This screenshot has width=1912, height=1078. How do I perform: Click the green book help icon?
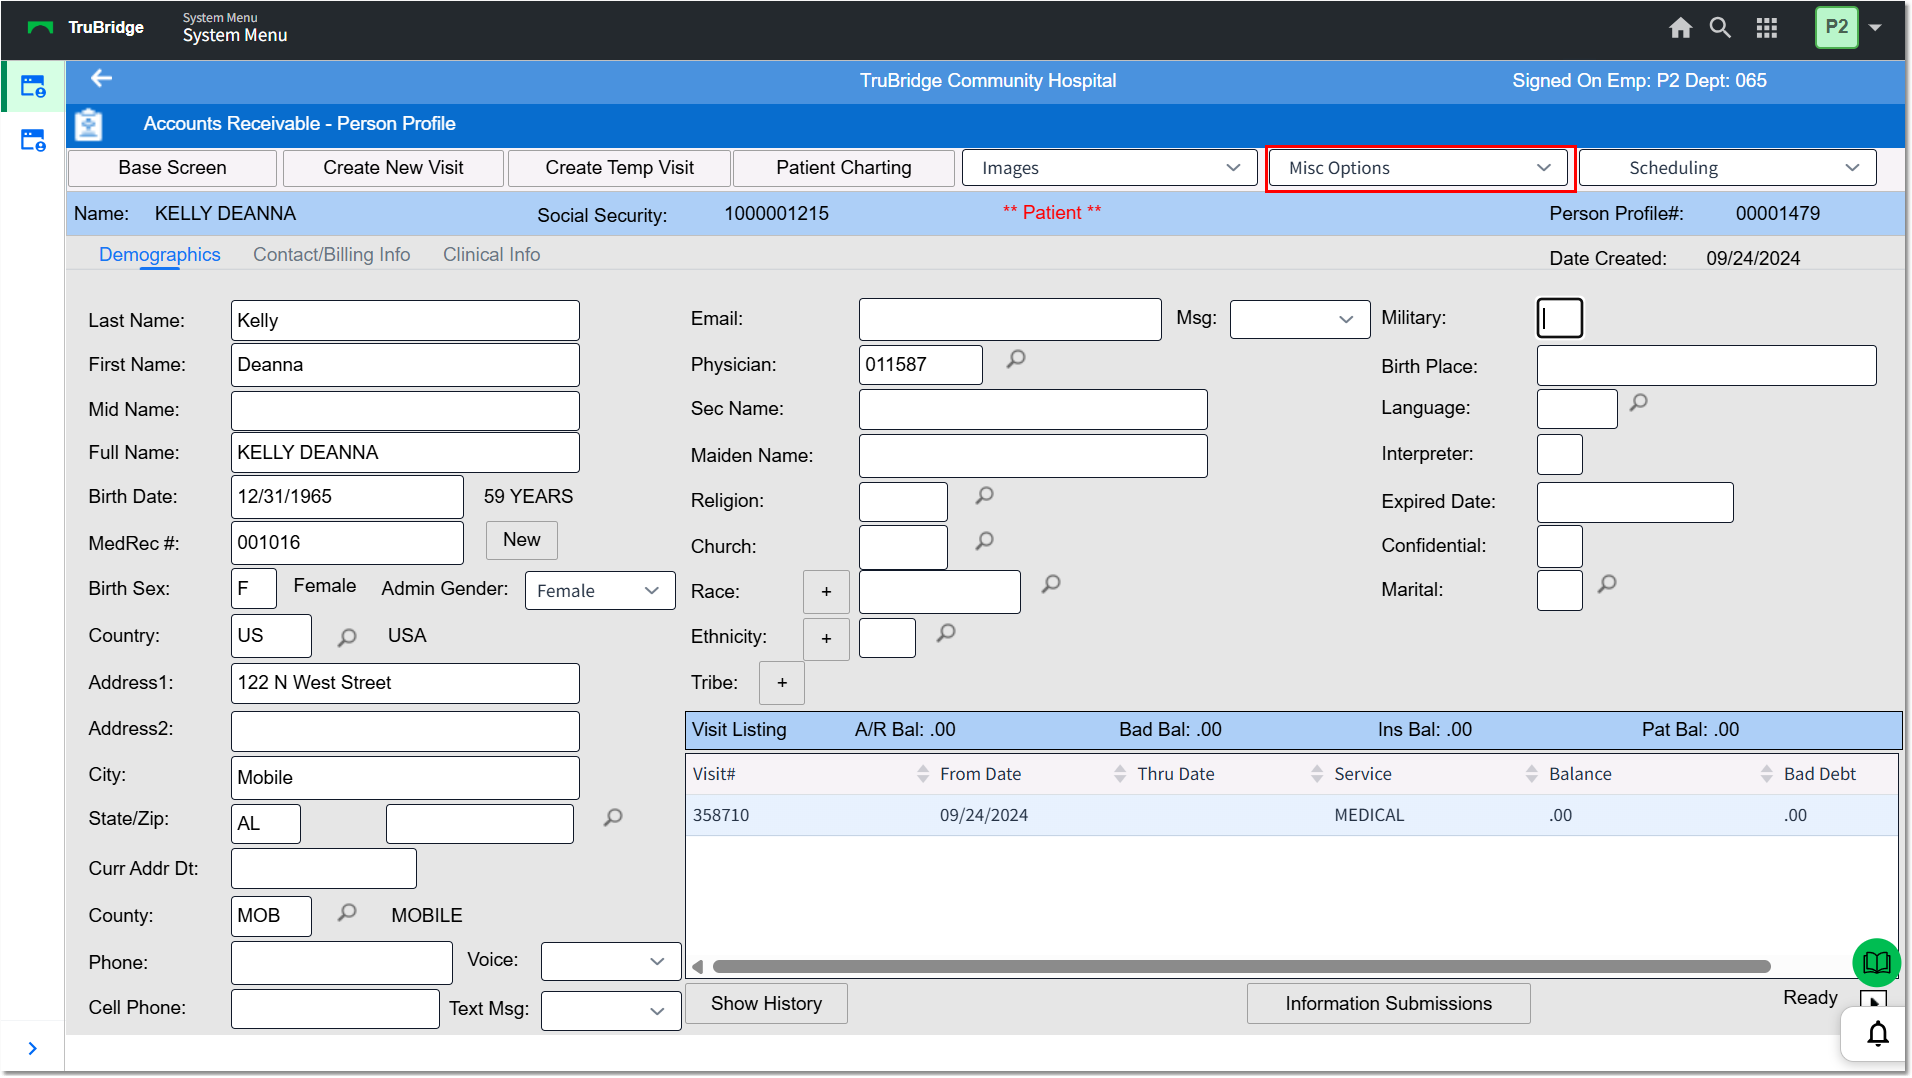[x=1876, y=962]
